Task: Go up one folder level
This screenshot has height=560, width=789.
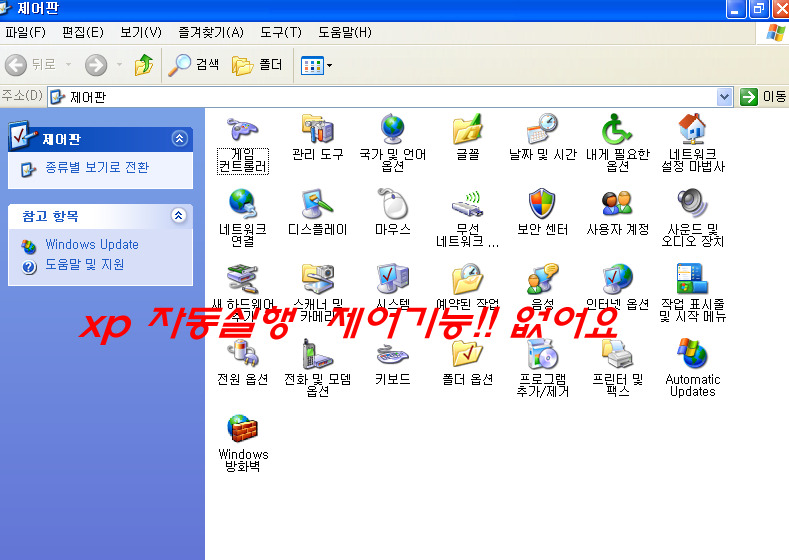Action: (144, 65)
